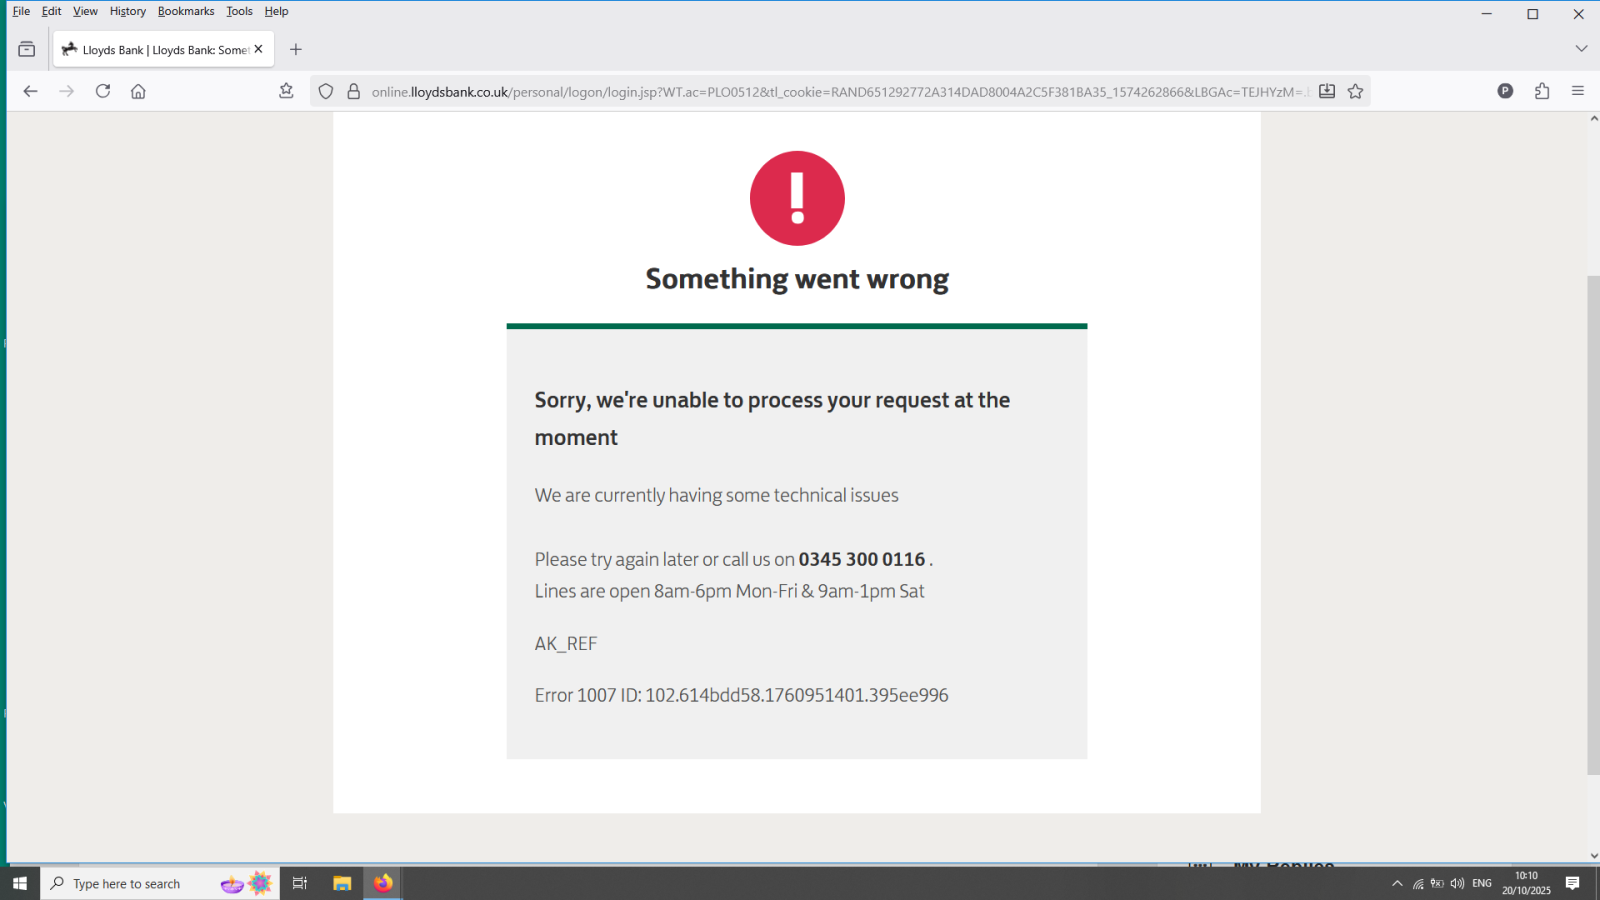Show hidden system tray icons
This screenshot has width=1600, height=900.
coord(1397,883)
